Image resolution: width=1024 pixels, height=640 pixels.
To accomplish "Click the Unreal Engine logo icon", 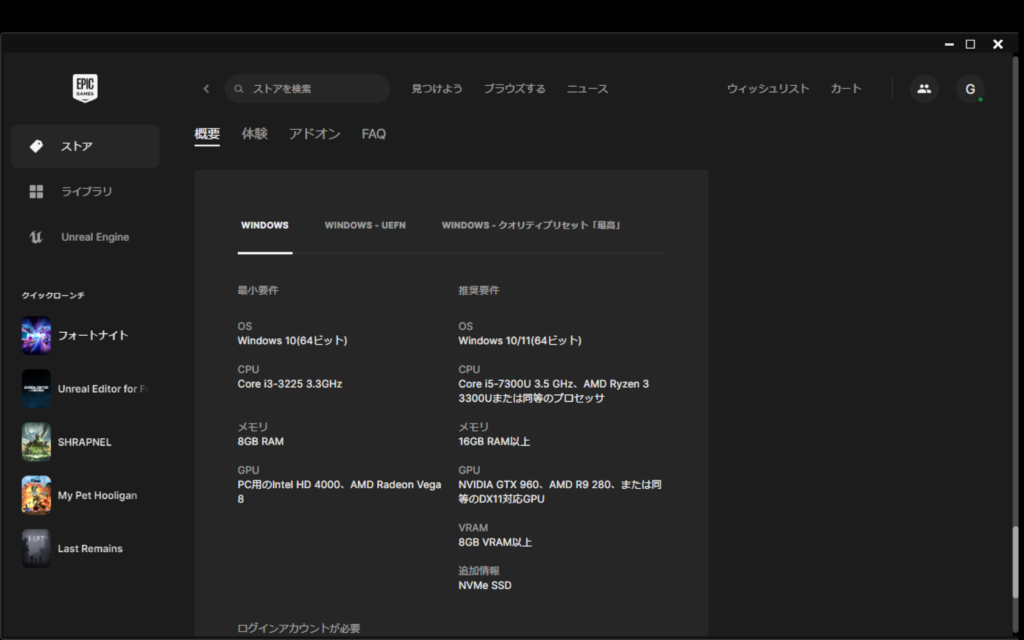I will [x=37, y=237].
